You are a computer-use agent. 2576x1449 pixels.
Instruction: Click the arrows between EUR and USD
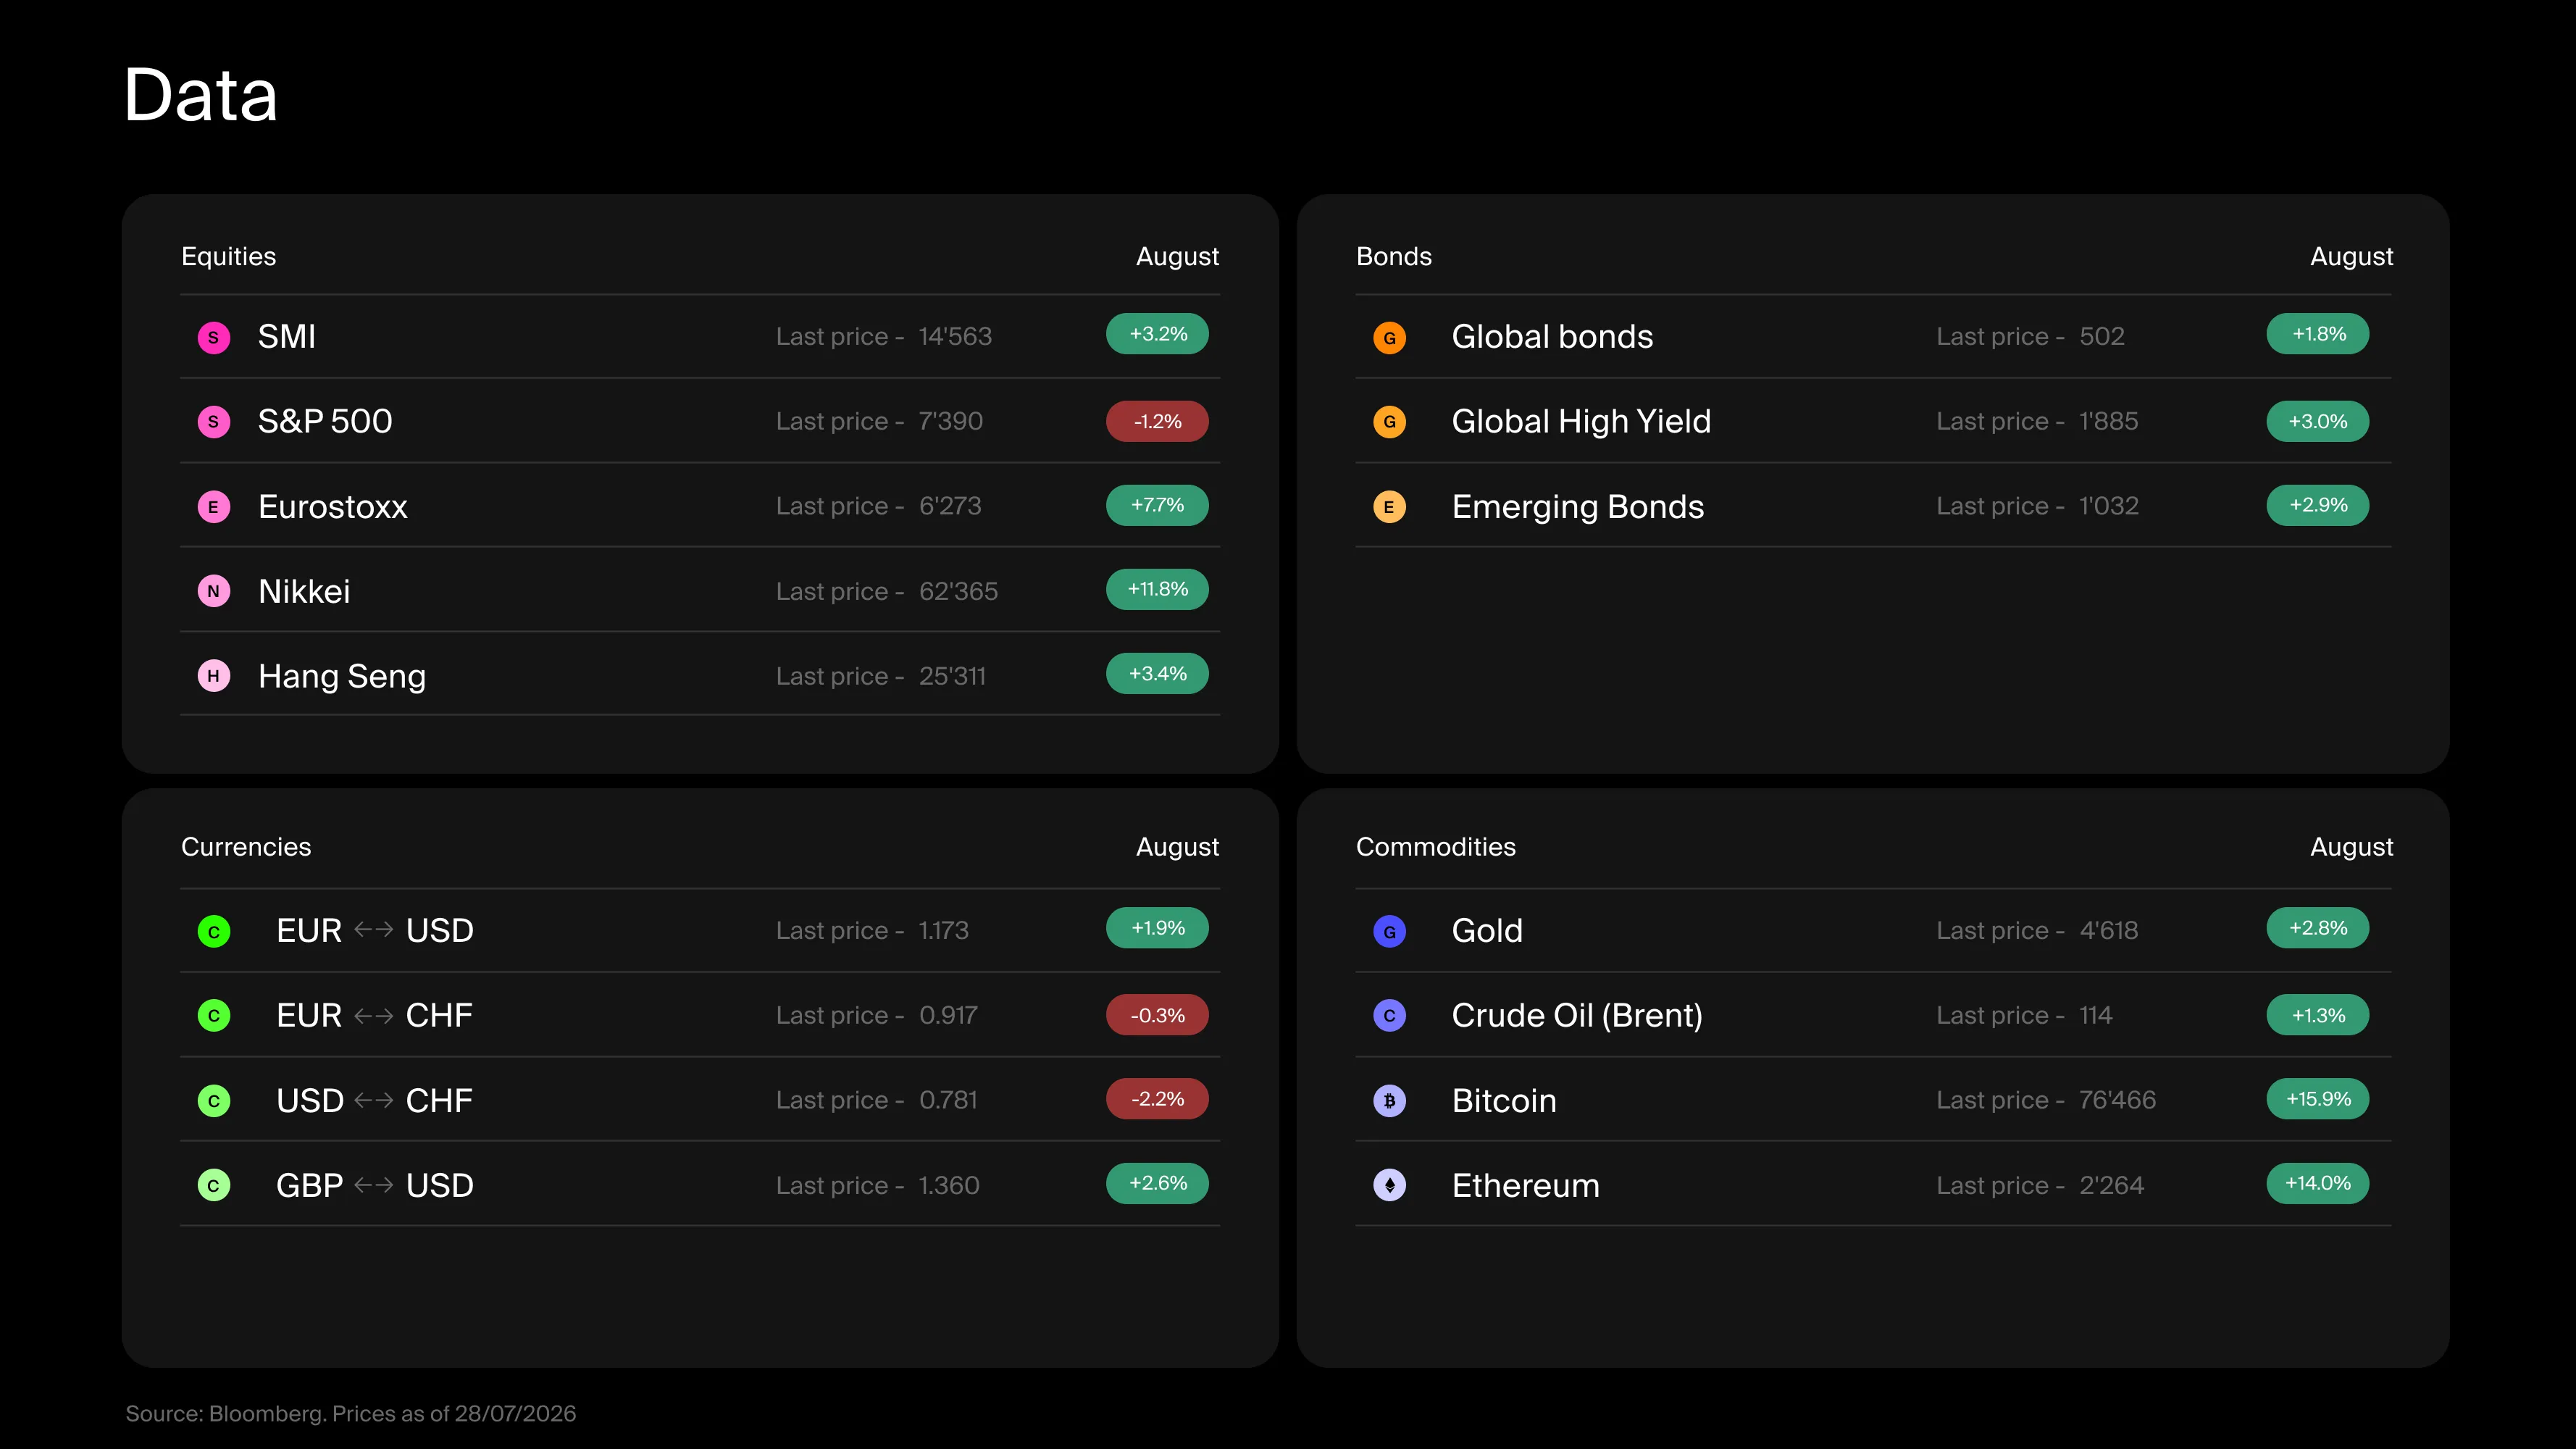(374, 930)
